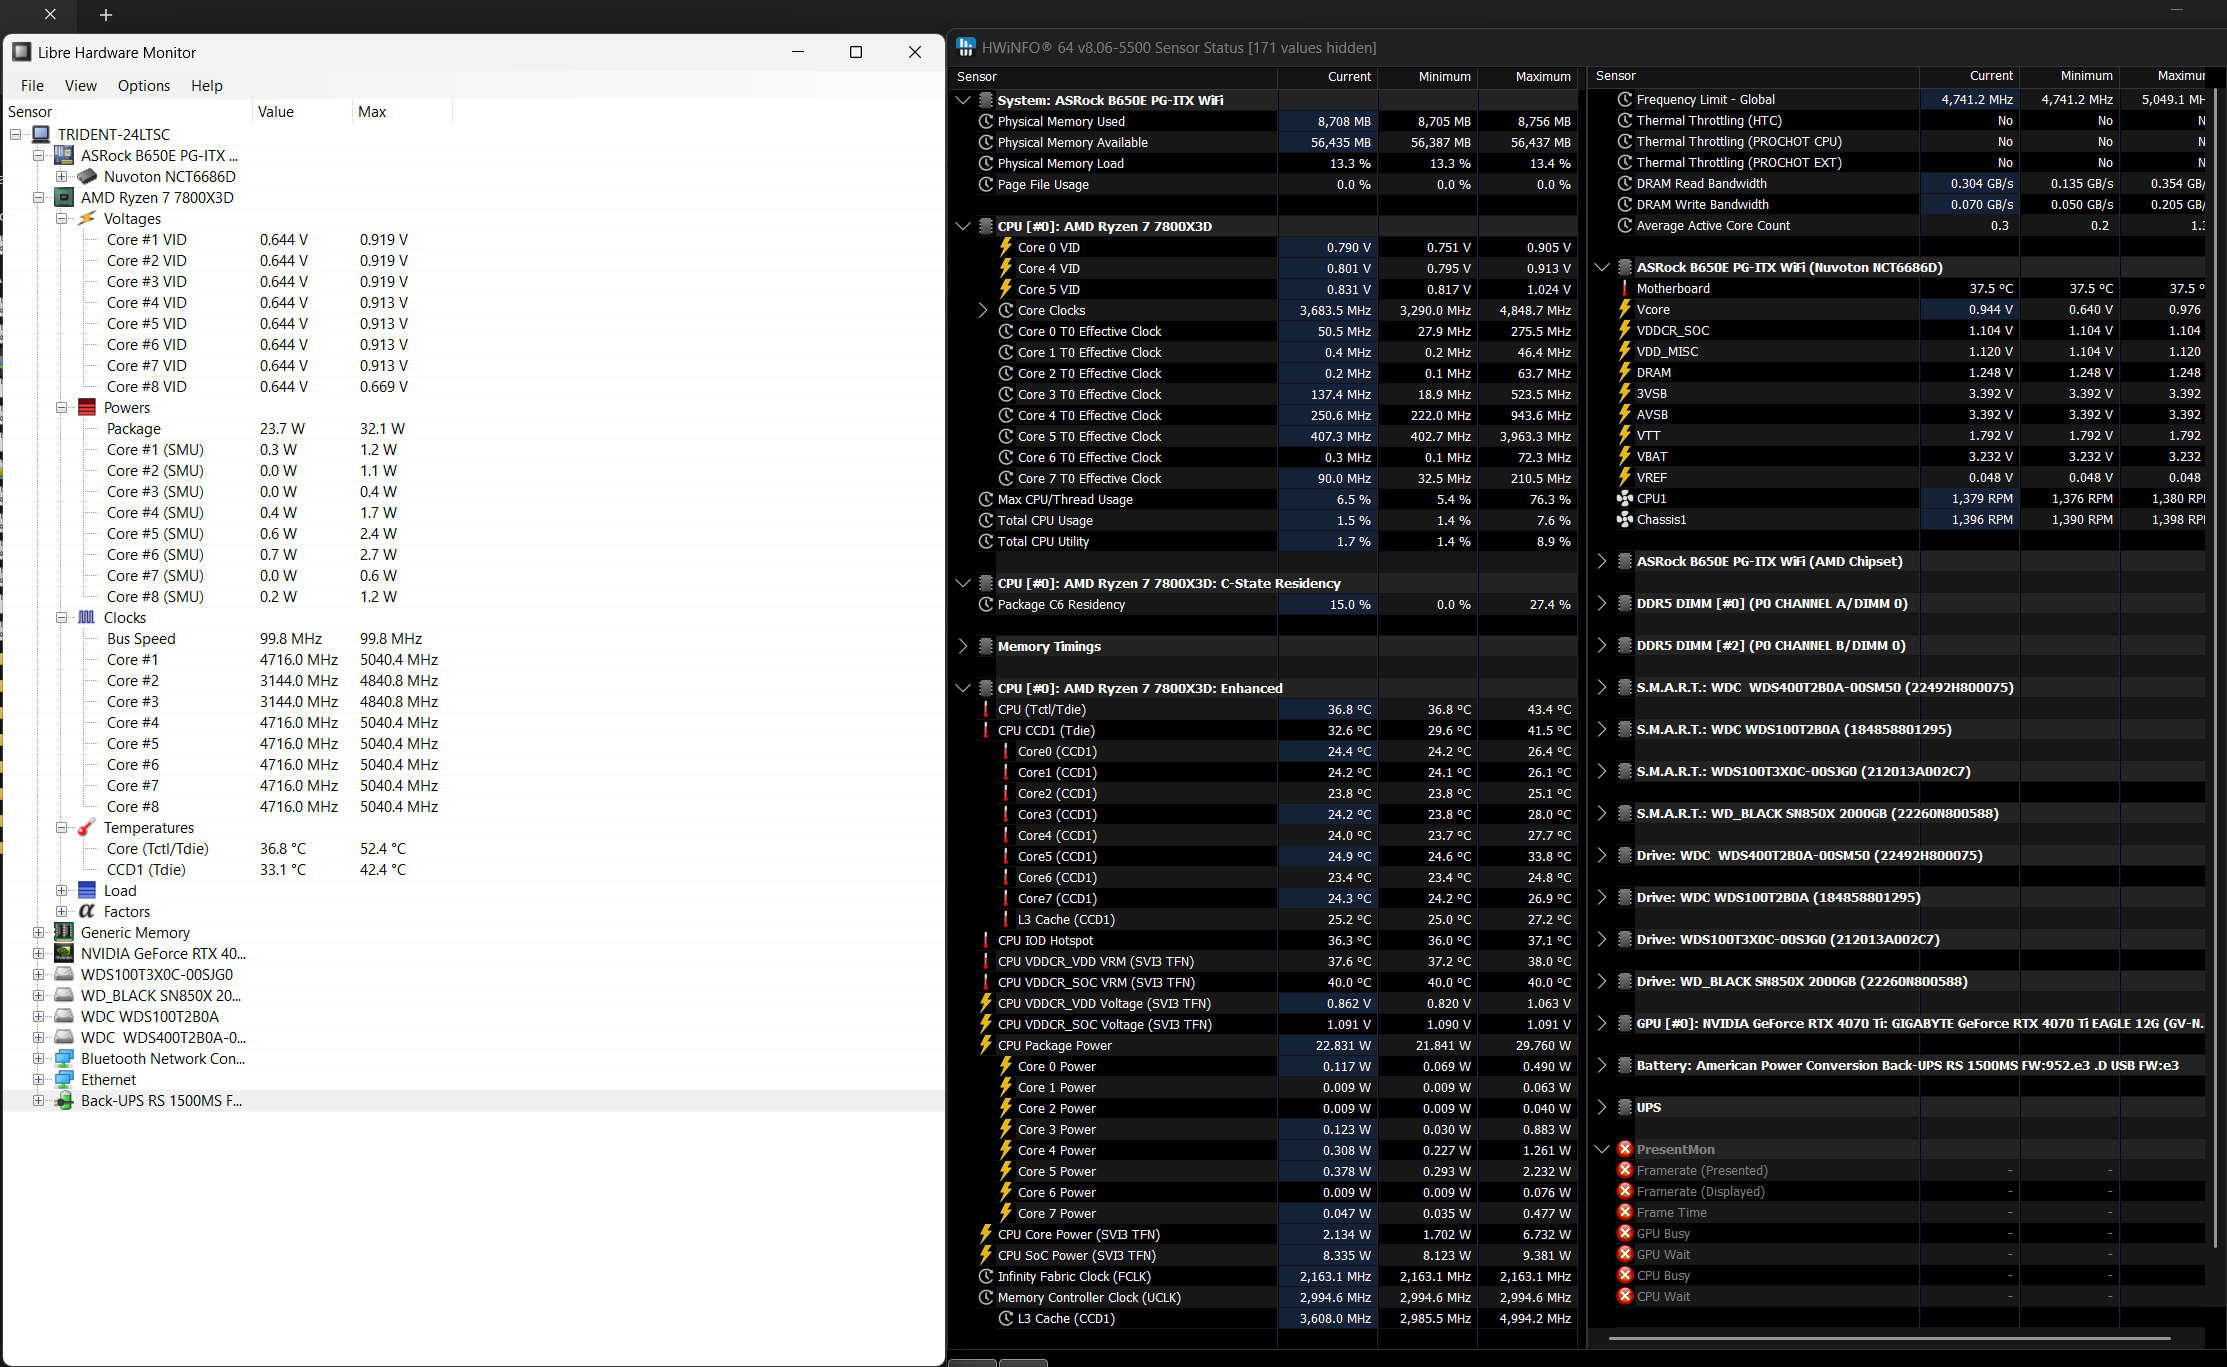Expand the Memory Timings section in HWiNFO

point(963,646)
